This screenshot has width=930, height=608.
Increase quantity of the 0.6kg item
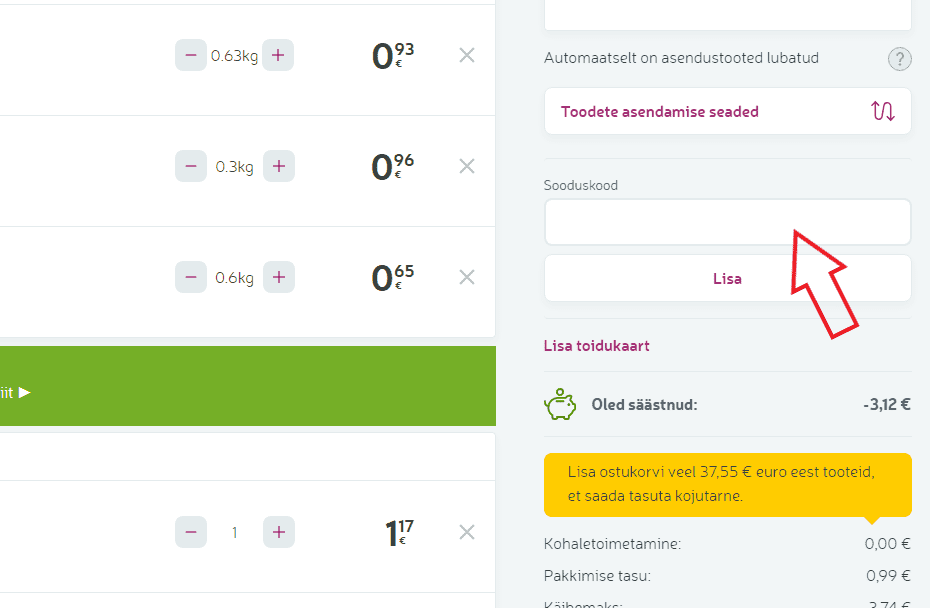[x=279, y=277]
